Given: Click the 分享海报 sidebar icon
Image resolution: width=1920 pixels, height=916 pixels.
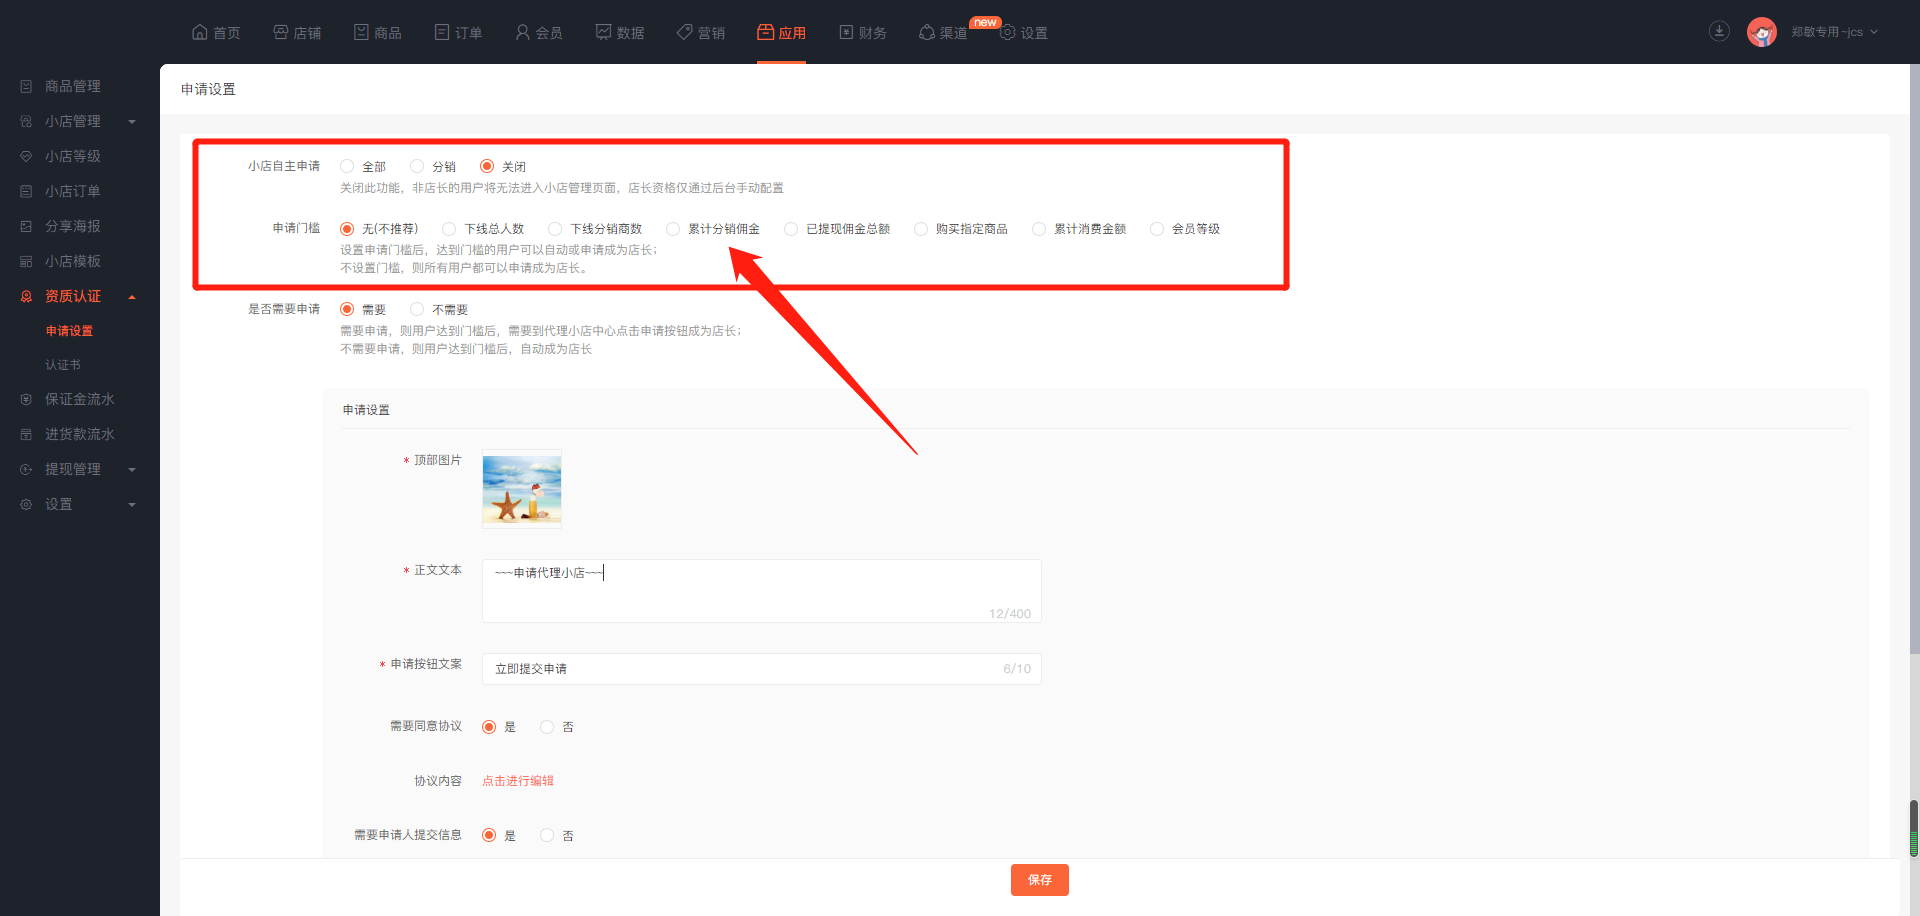Looking at the screenshot, I should coord(26,227).
